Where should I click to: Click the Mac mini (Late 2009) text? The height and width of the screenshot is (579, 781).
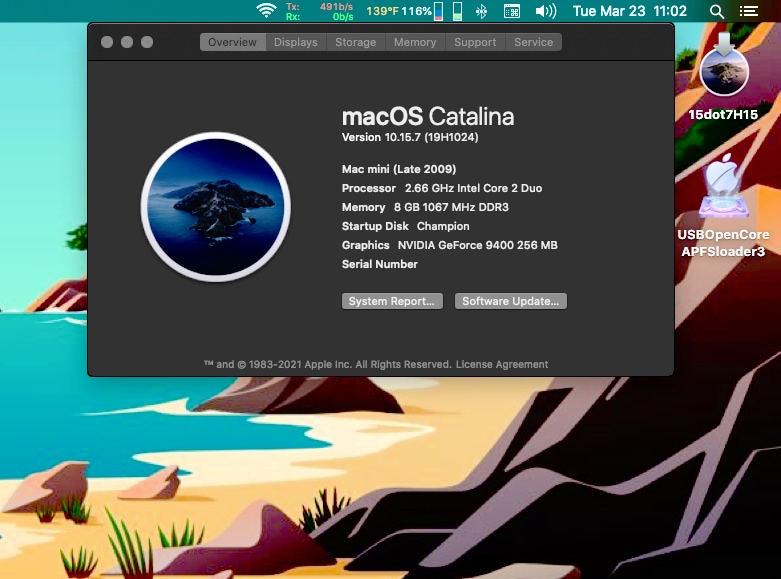pyautogui.click(x=399, y=169)
